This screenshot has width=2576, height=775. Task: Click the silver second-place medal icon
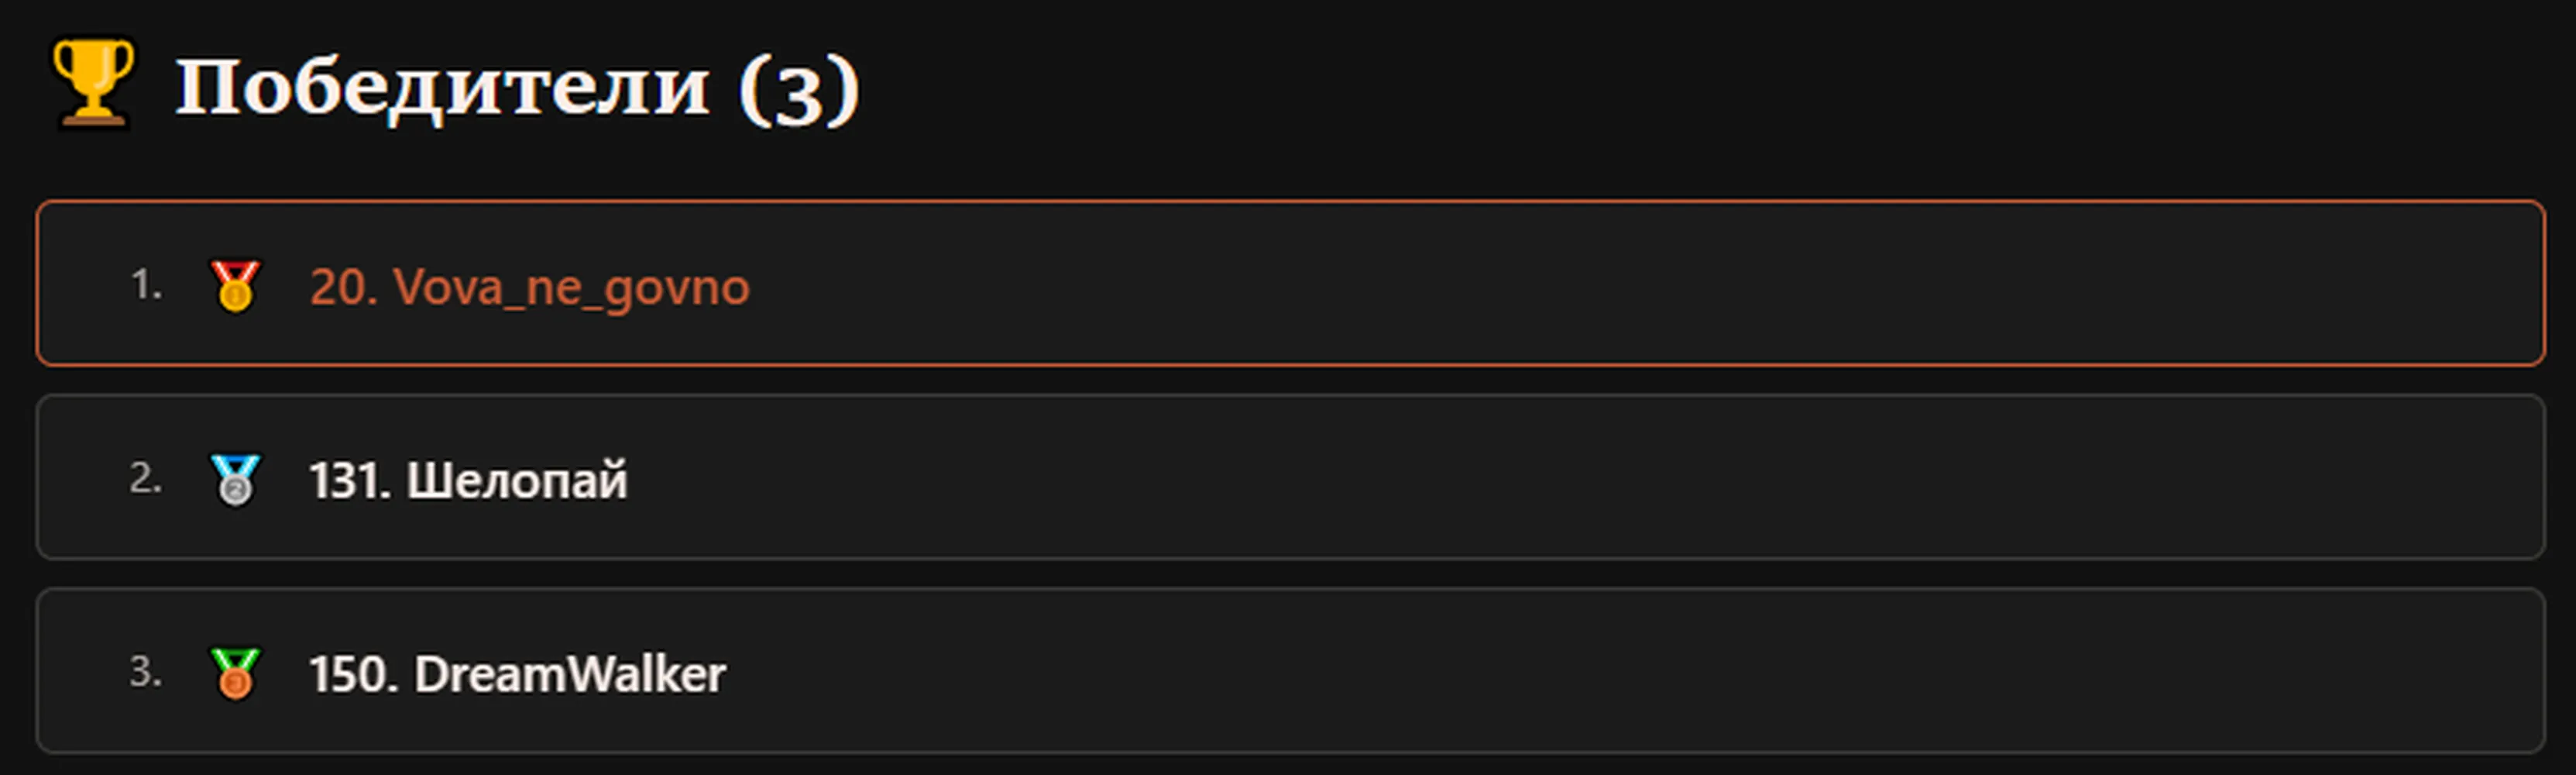coord(235,480)
